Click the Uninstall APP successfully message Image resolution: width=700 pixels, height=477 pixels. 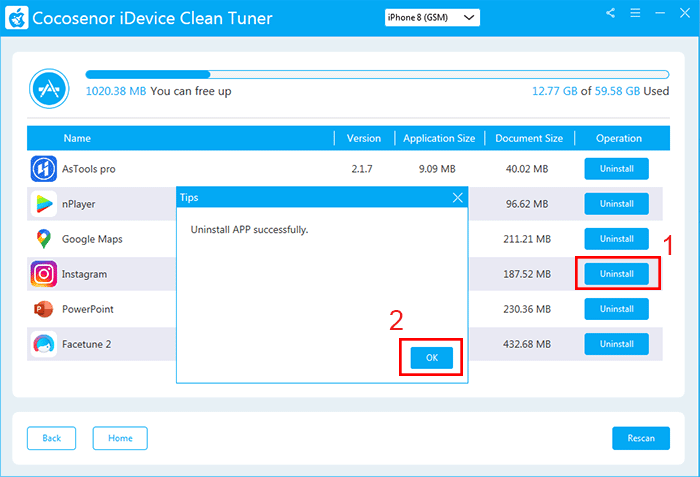coord(249,230)
